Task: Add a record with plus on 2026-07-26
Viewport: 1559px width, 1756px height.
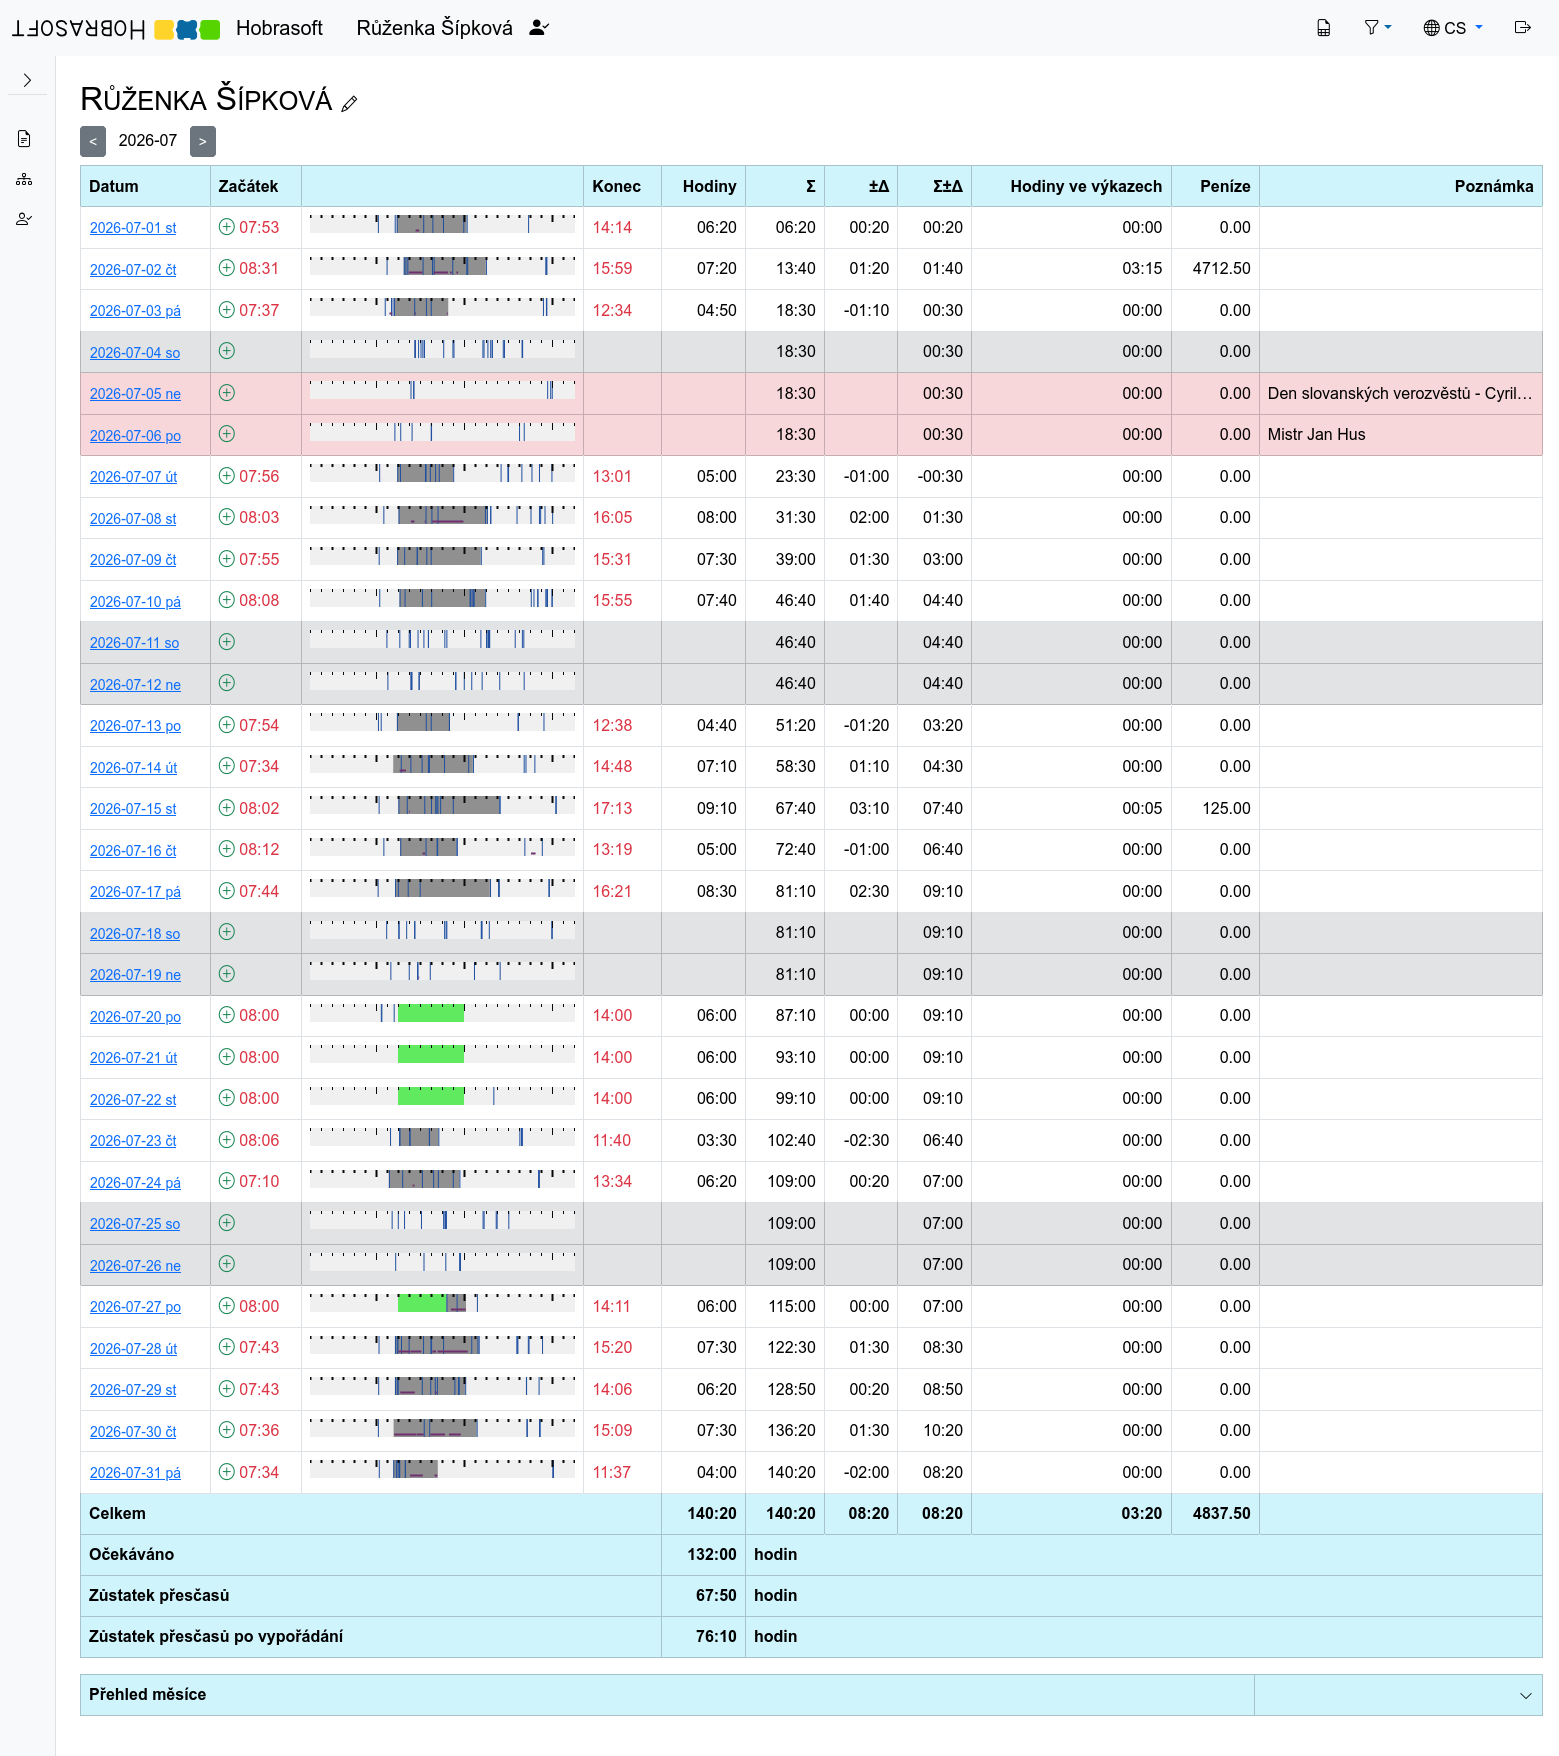Action: pos(227,1264)
